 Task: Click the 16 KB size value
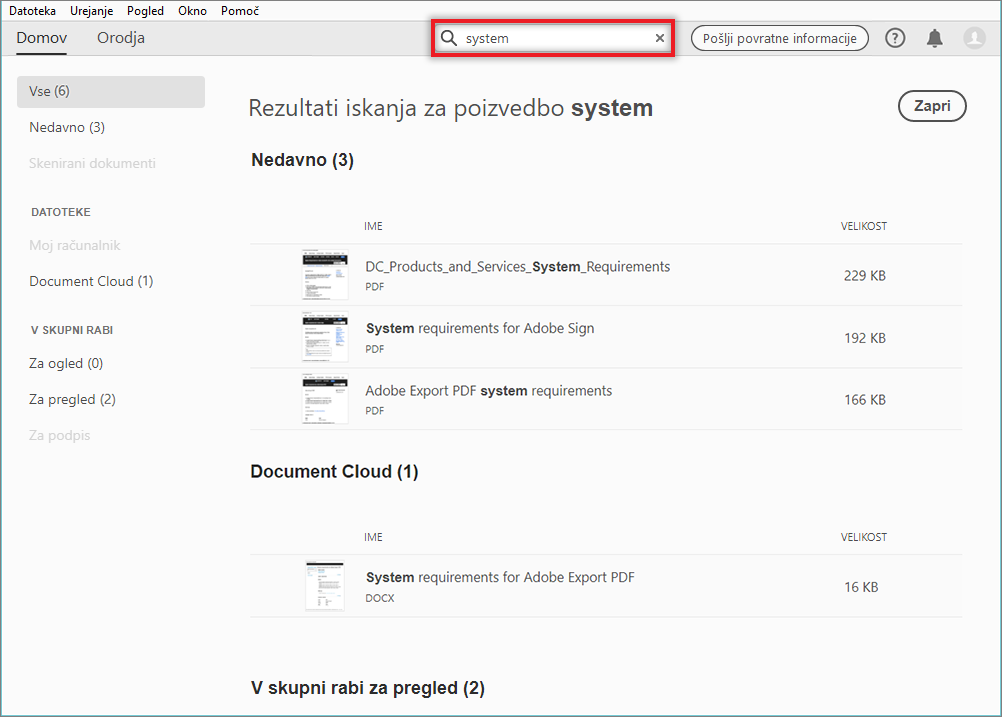[x=861, y=587]
